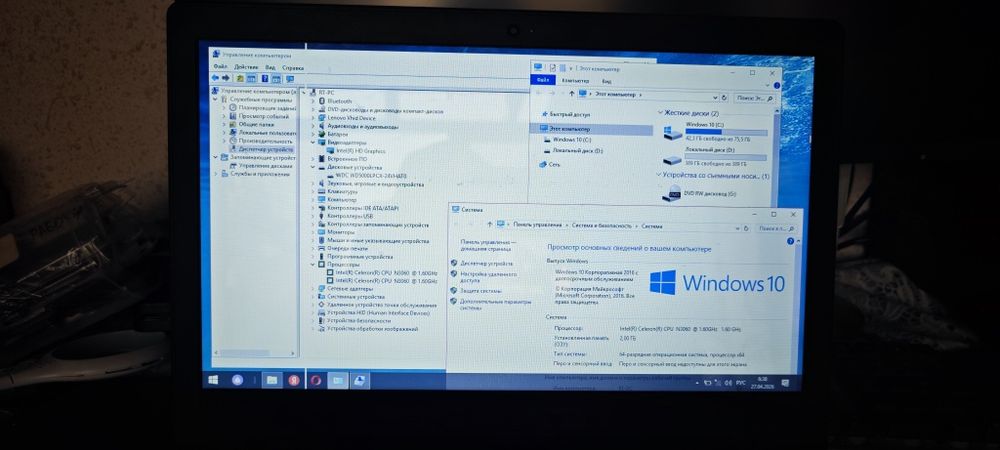Select Просмотр событий in left tree

click(263, 116)
